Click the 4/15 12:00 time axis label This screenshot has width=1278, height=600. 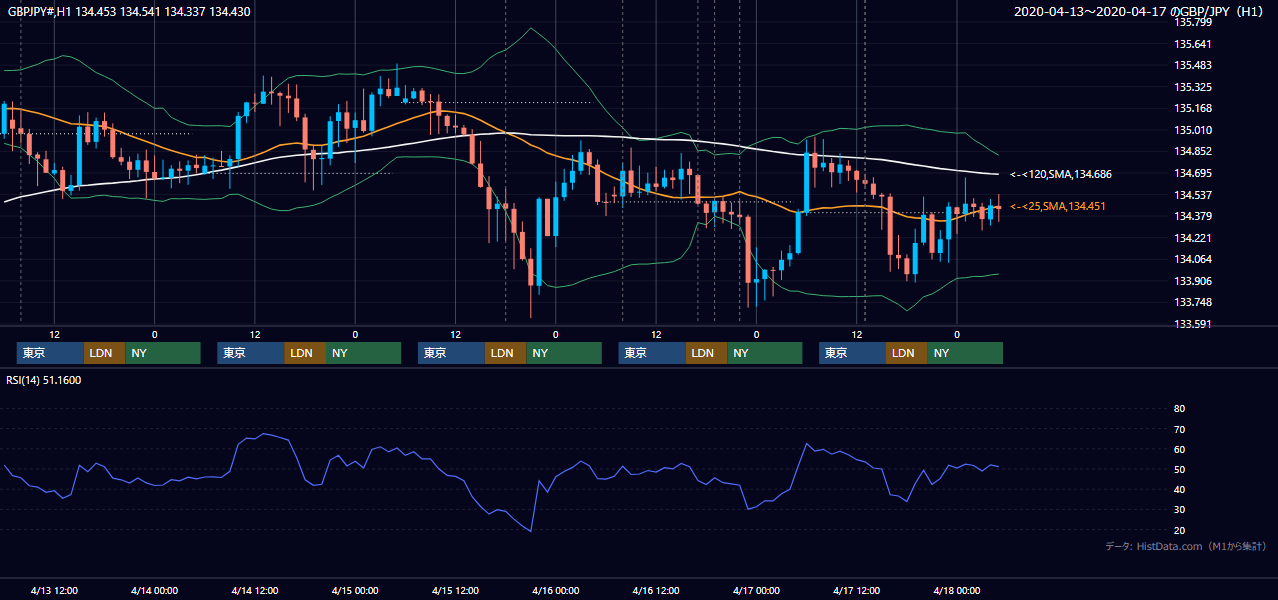(455, 590)
